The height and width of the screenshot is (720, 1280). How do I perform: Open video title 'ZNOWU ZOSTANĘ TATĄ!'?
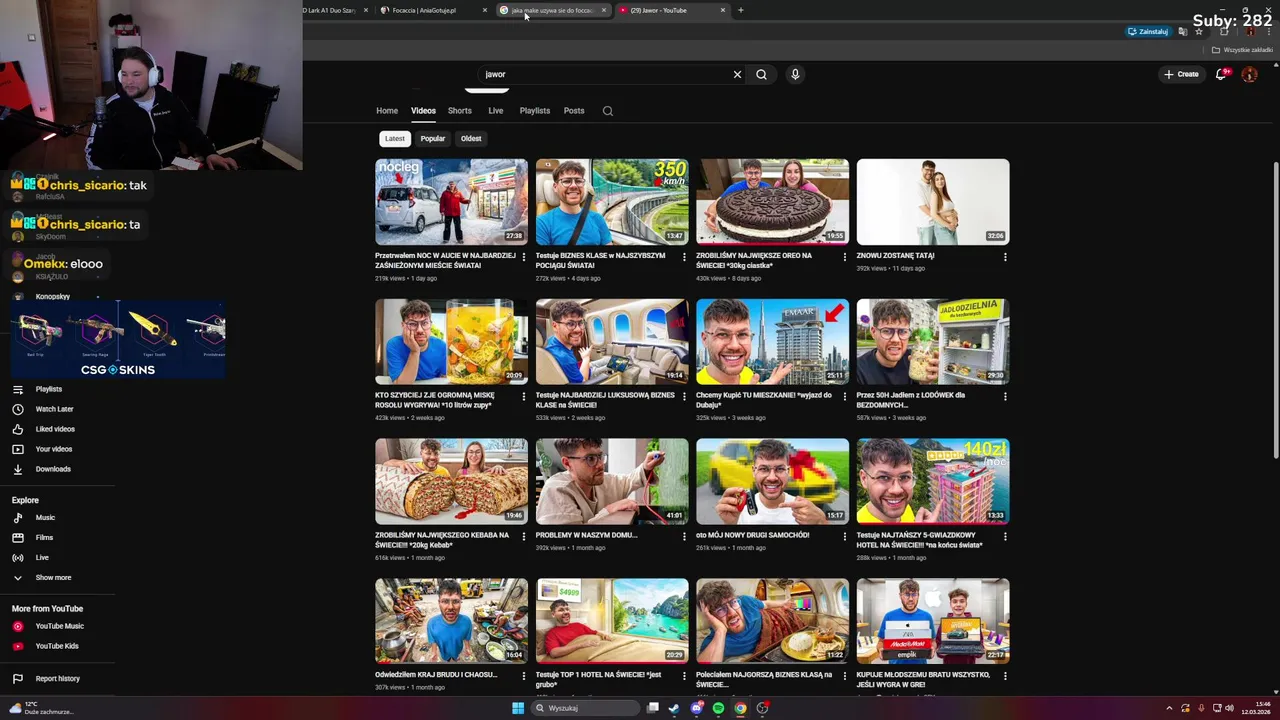click(895, 256)
